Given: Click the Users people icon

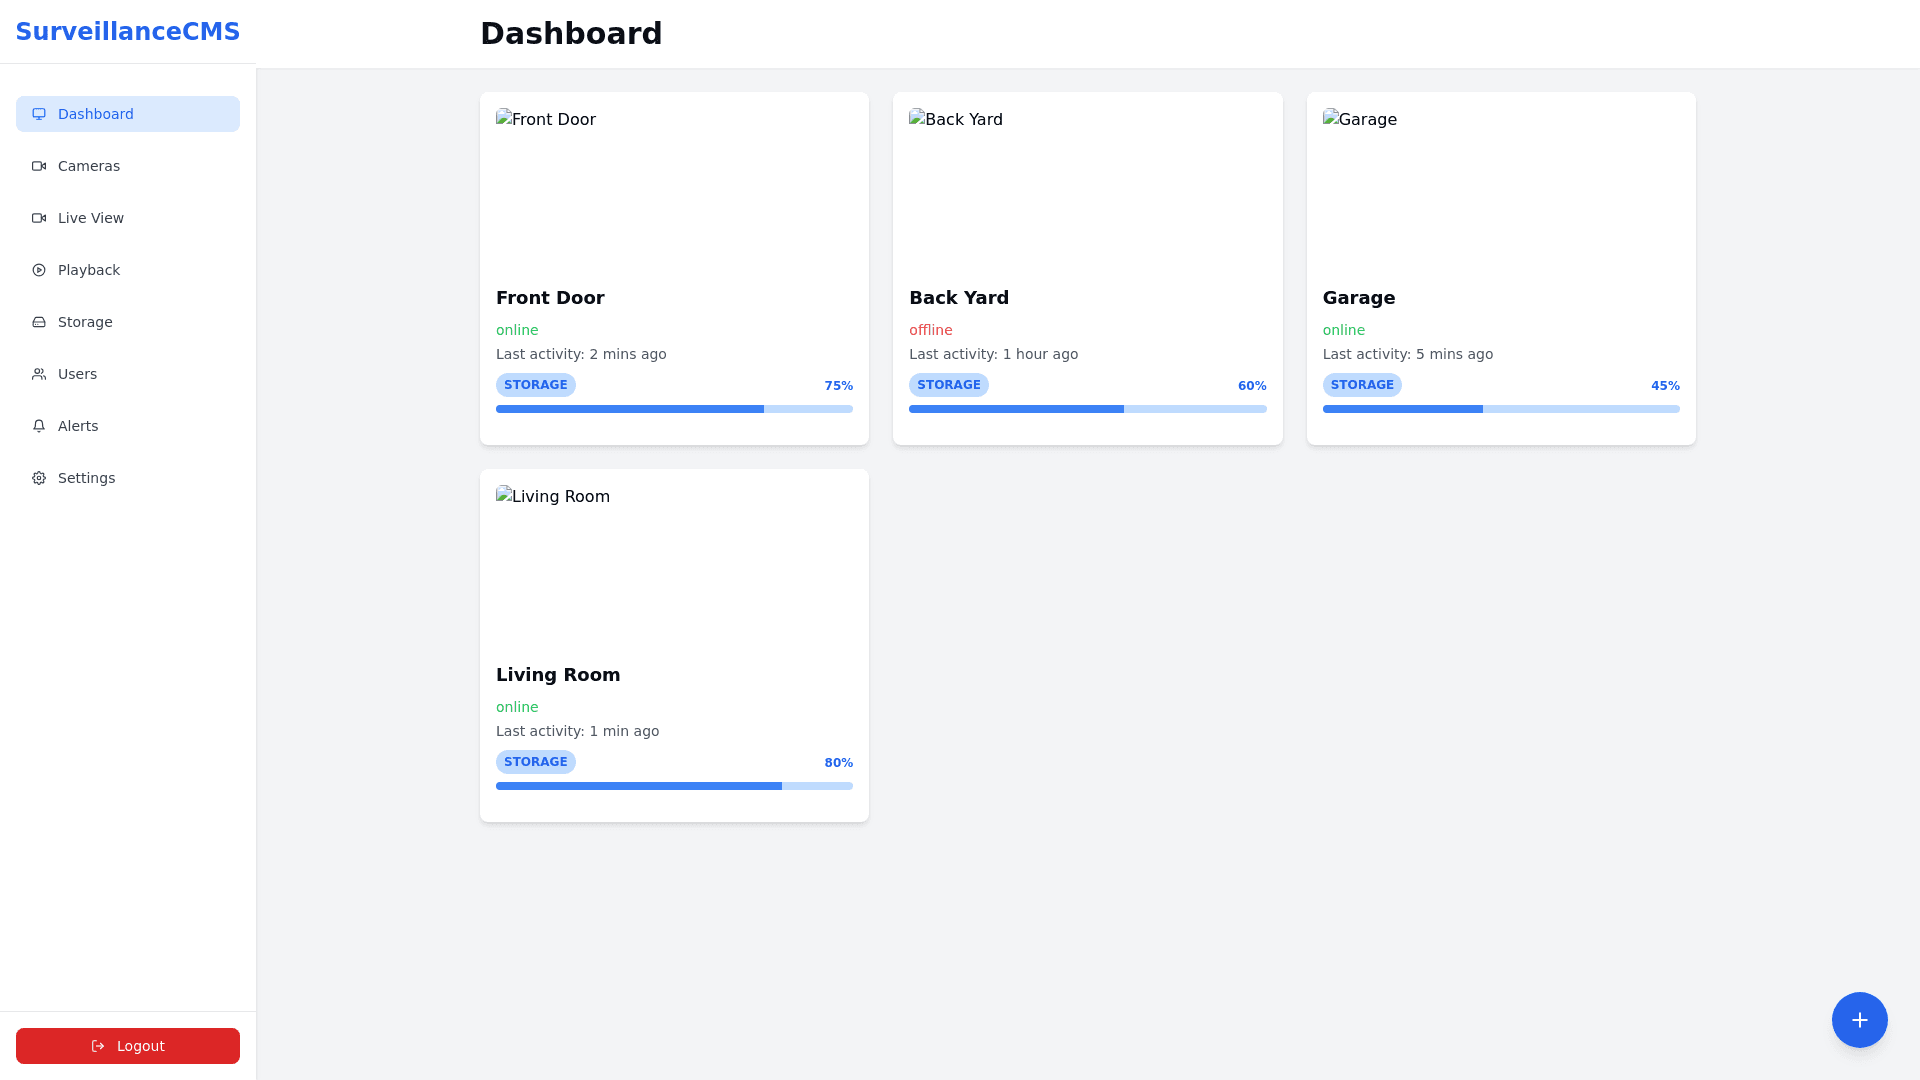Looking at the screenshot, I should click(39, 374).
